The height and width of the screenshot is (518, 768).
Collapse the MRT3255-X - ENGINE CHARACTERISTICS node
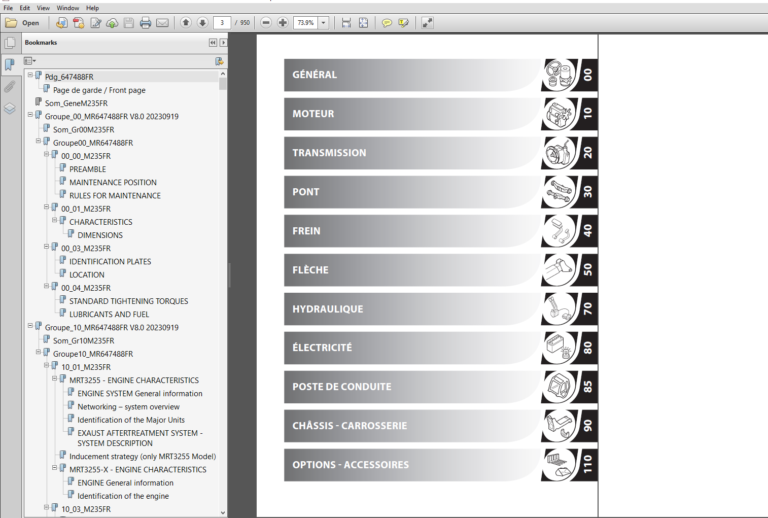point(55,468)
